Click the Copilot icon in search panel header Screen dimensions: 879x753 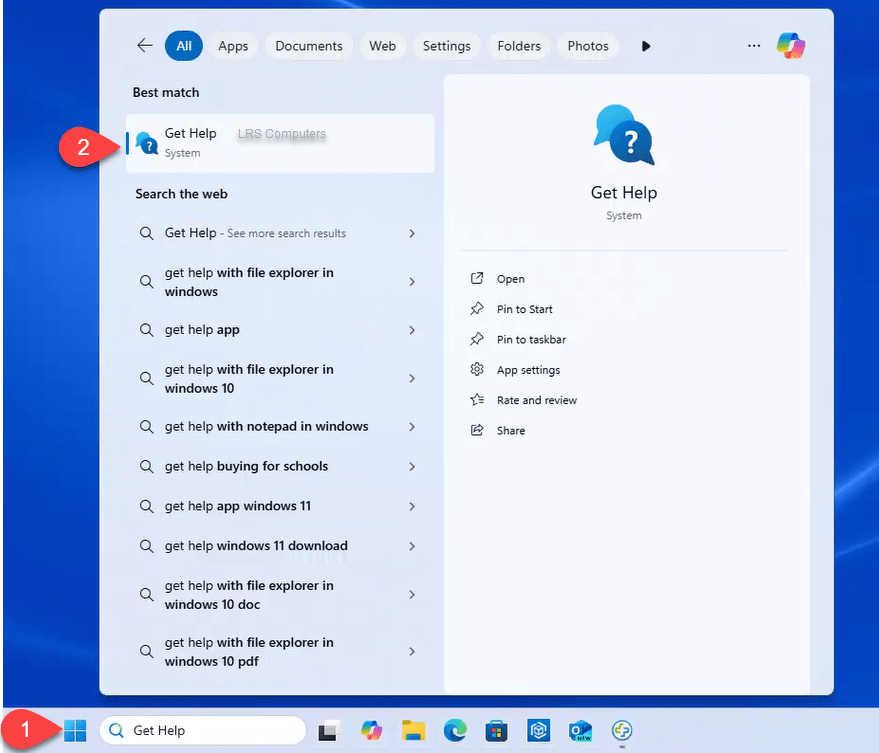coord(791,46)
